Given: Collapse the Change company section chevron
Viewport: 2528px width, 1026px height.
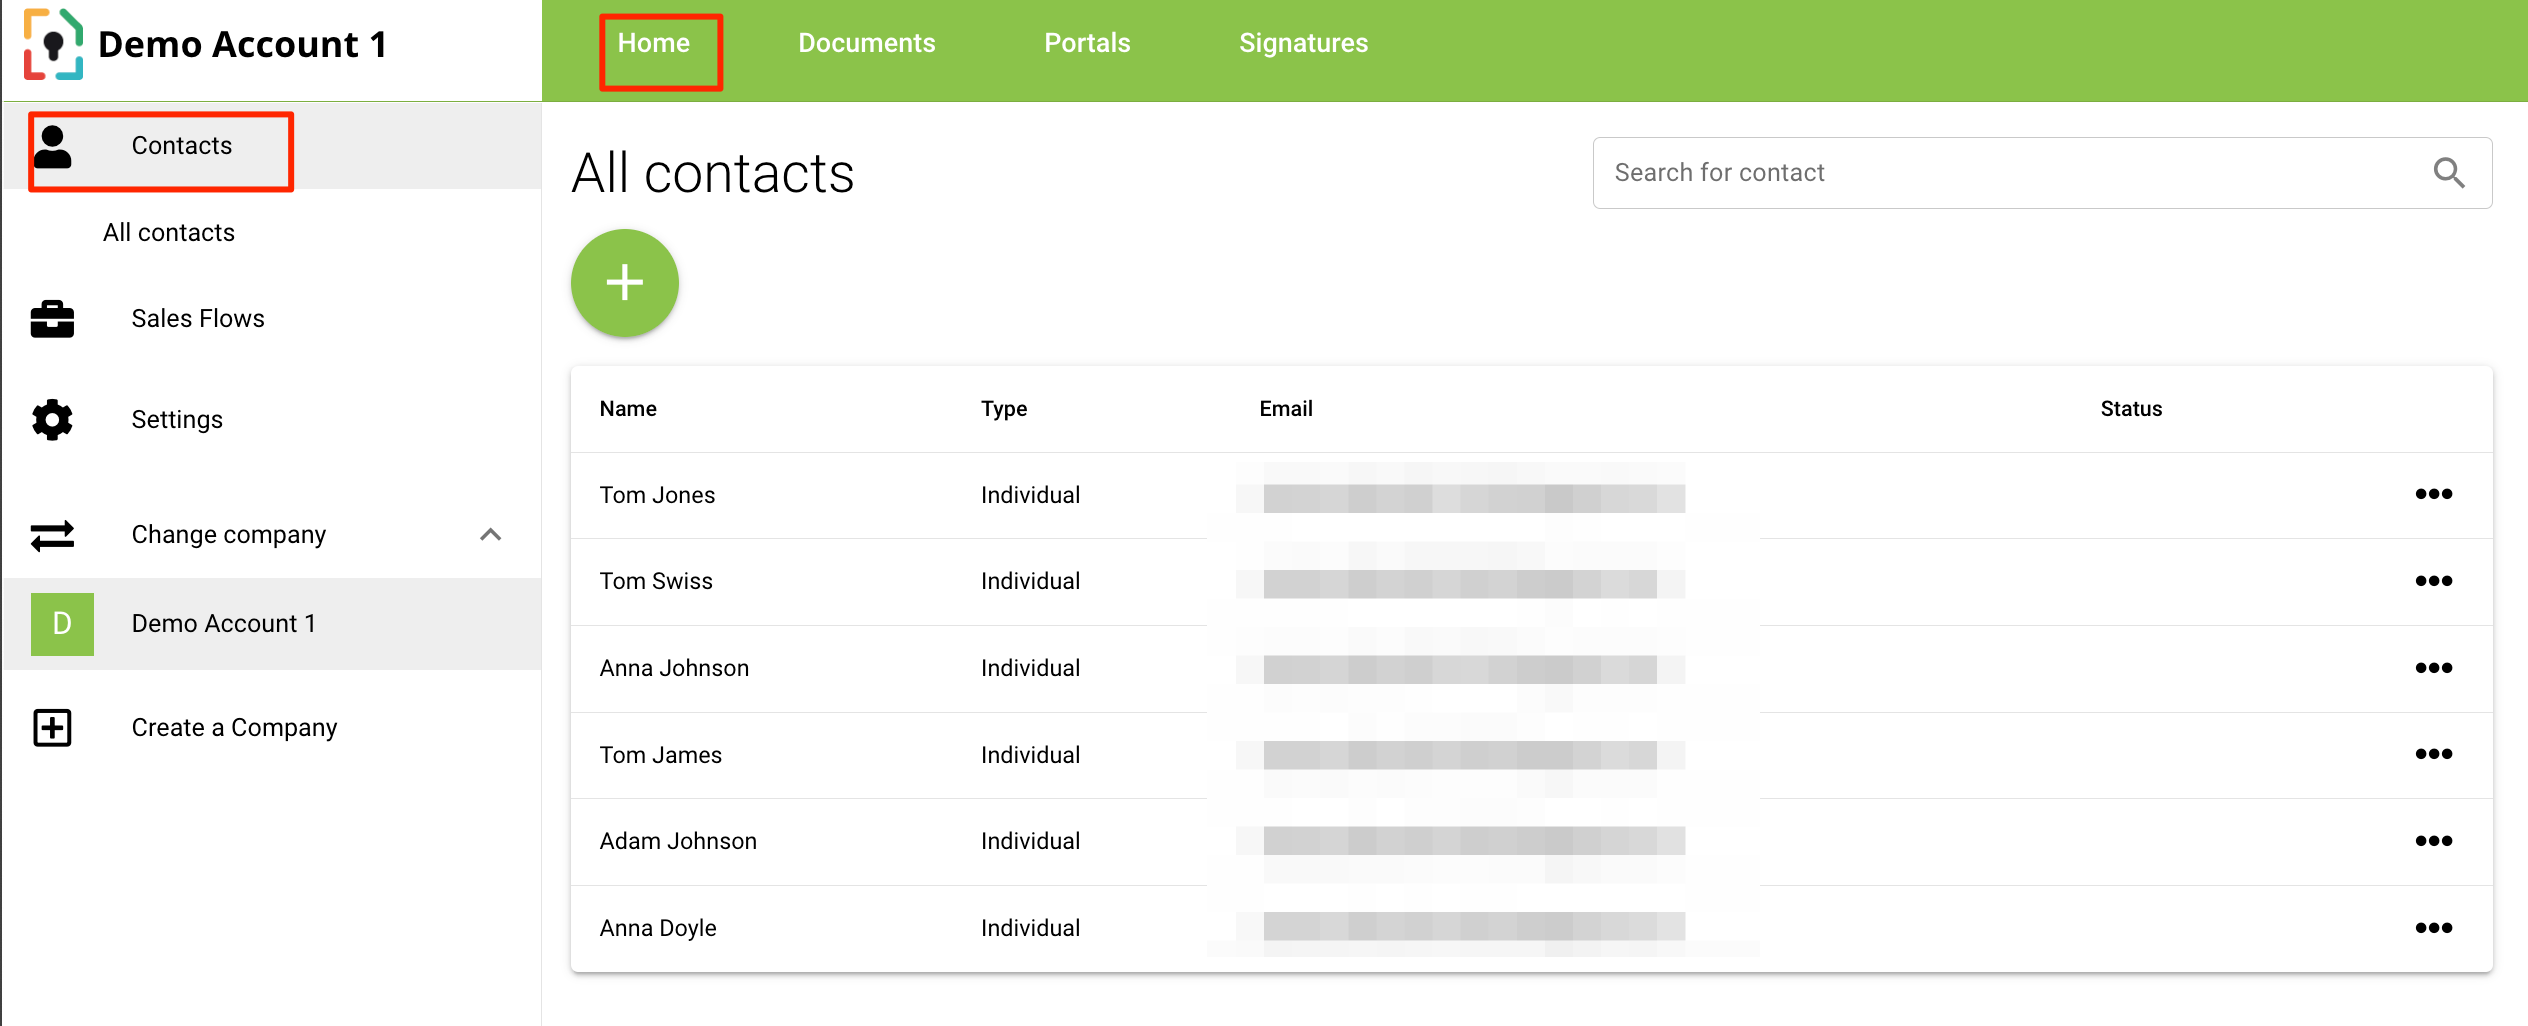Looking at the screenshot, I should (491, 535).
